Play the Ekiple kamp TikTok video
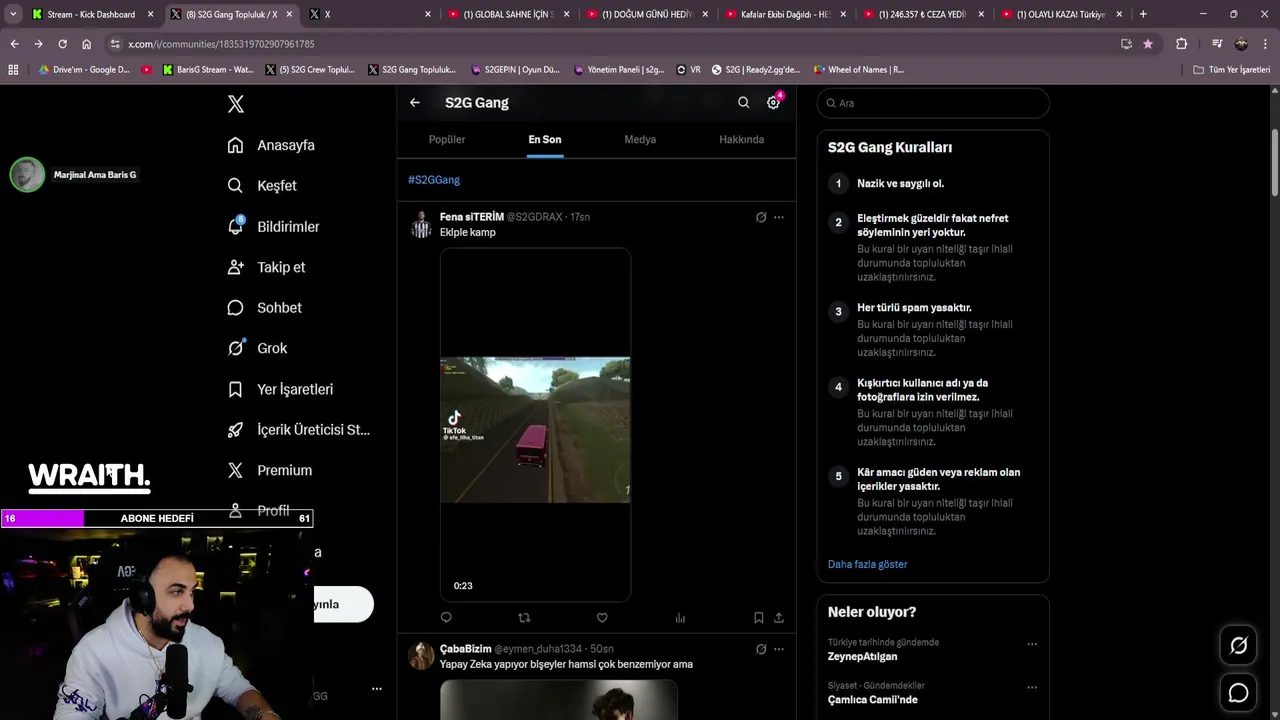This screenshot has height=720, width=1280. (535, 425)
